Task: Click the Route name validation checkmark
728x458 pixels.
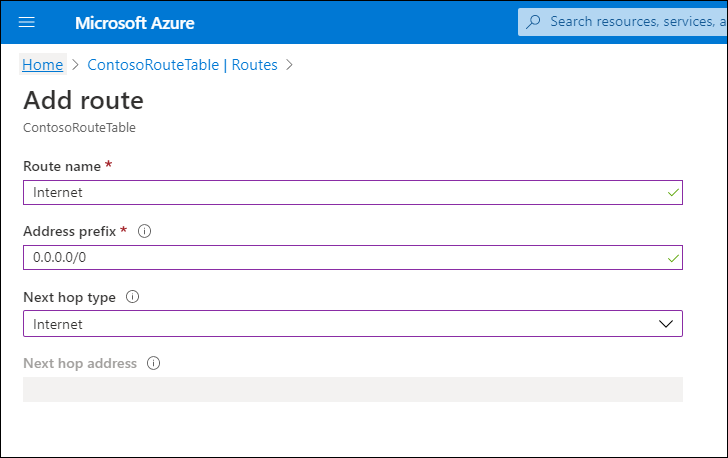Action: (x=671, y=191)
